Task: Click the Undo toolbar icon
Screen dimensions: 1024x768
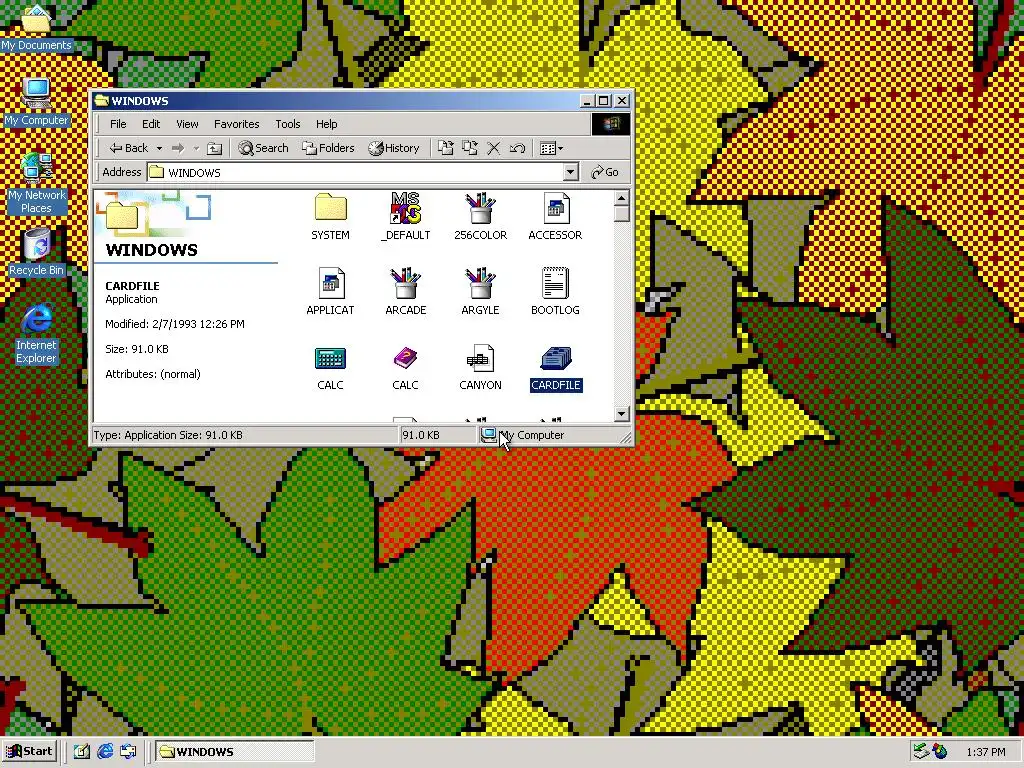Action: pyautogui.click(x=517, y=148)
